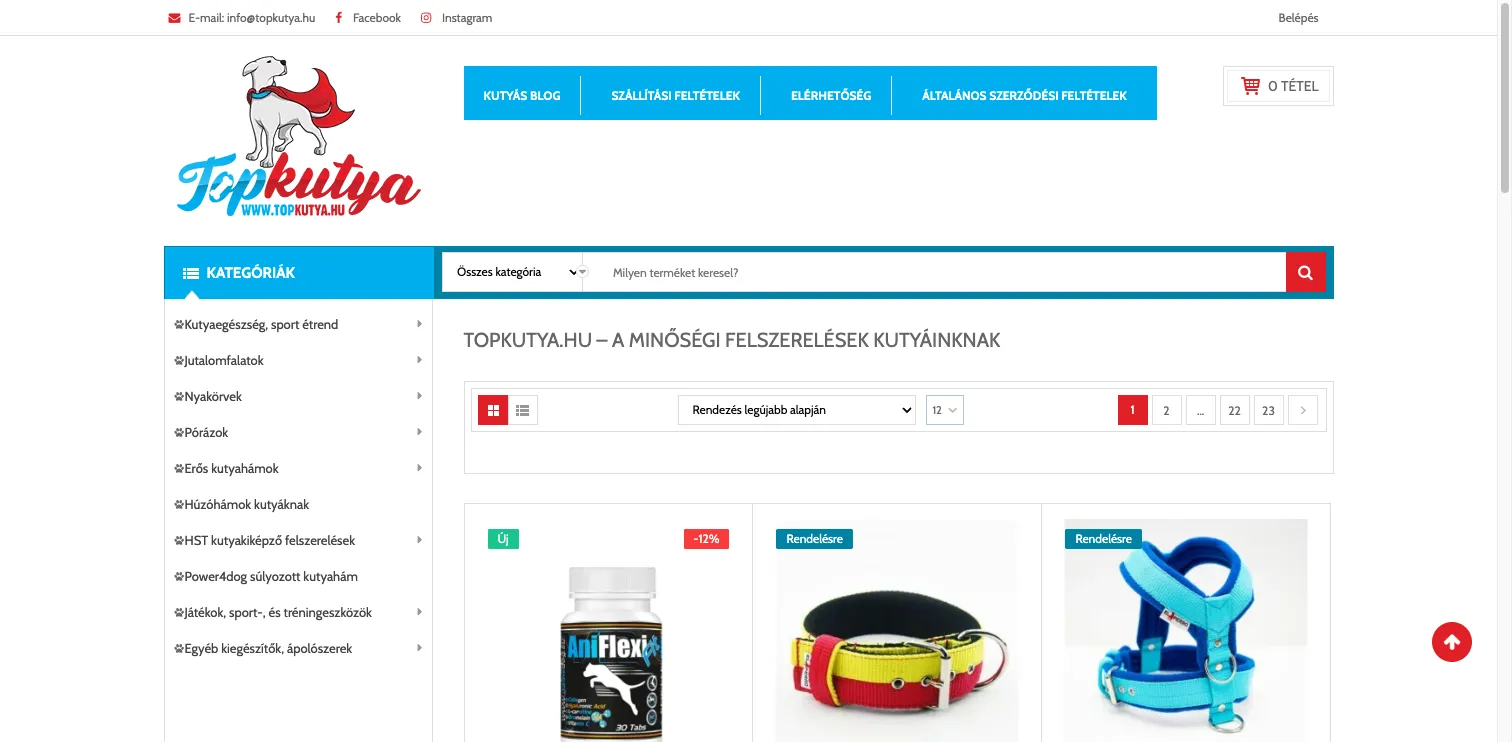Open the Facebook icon link

(x=339, y=18)
